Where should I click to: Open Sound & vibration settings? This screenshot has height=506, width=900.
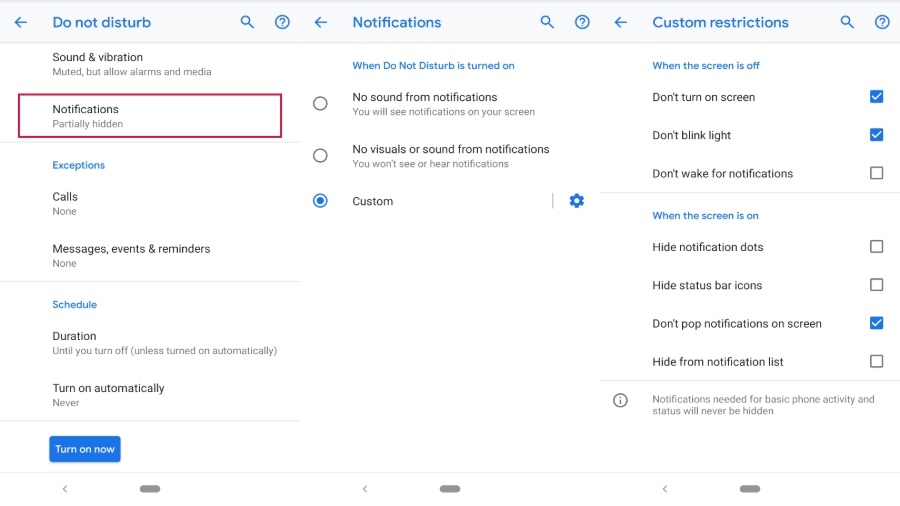tap(150, 64)
